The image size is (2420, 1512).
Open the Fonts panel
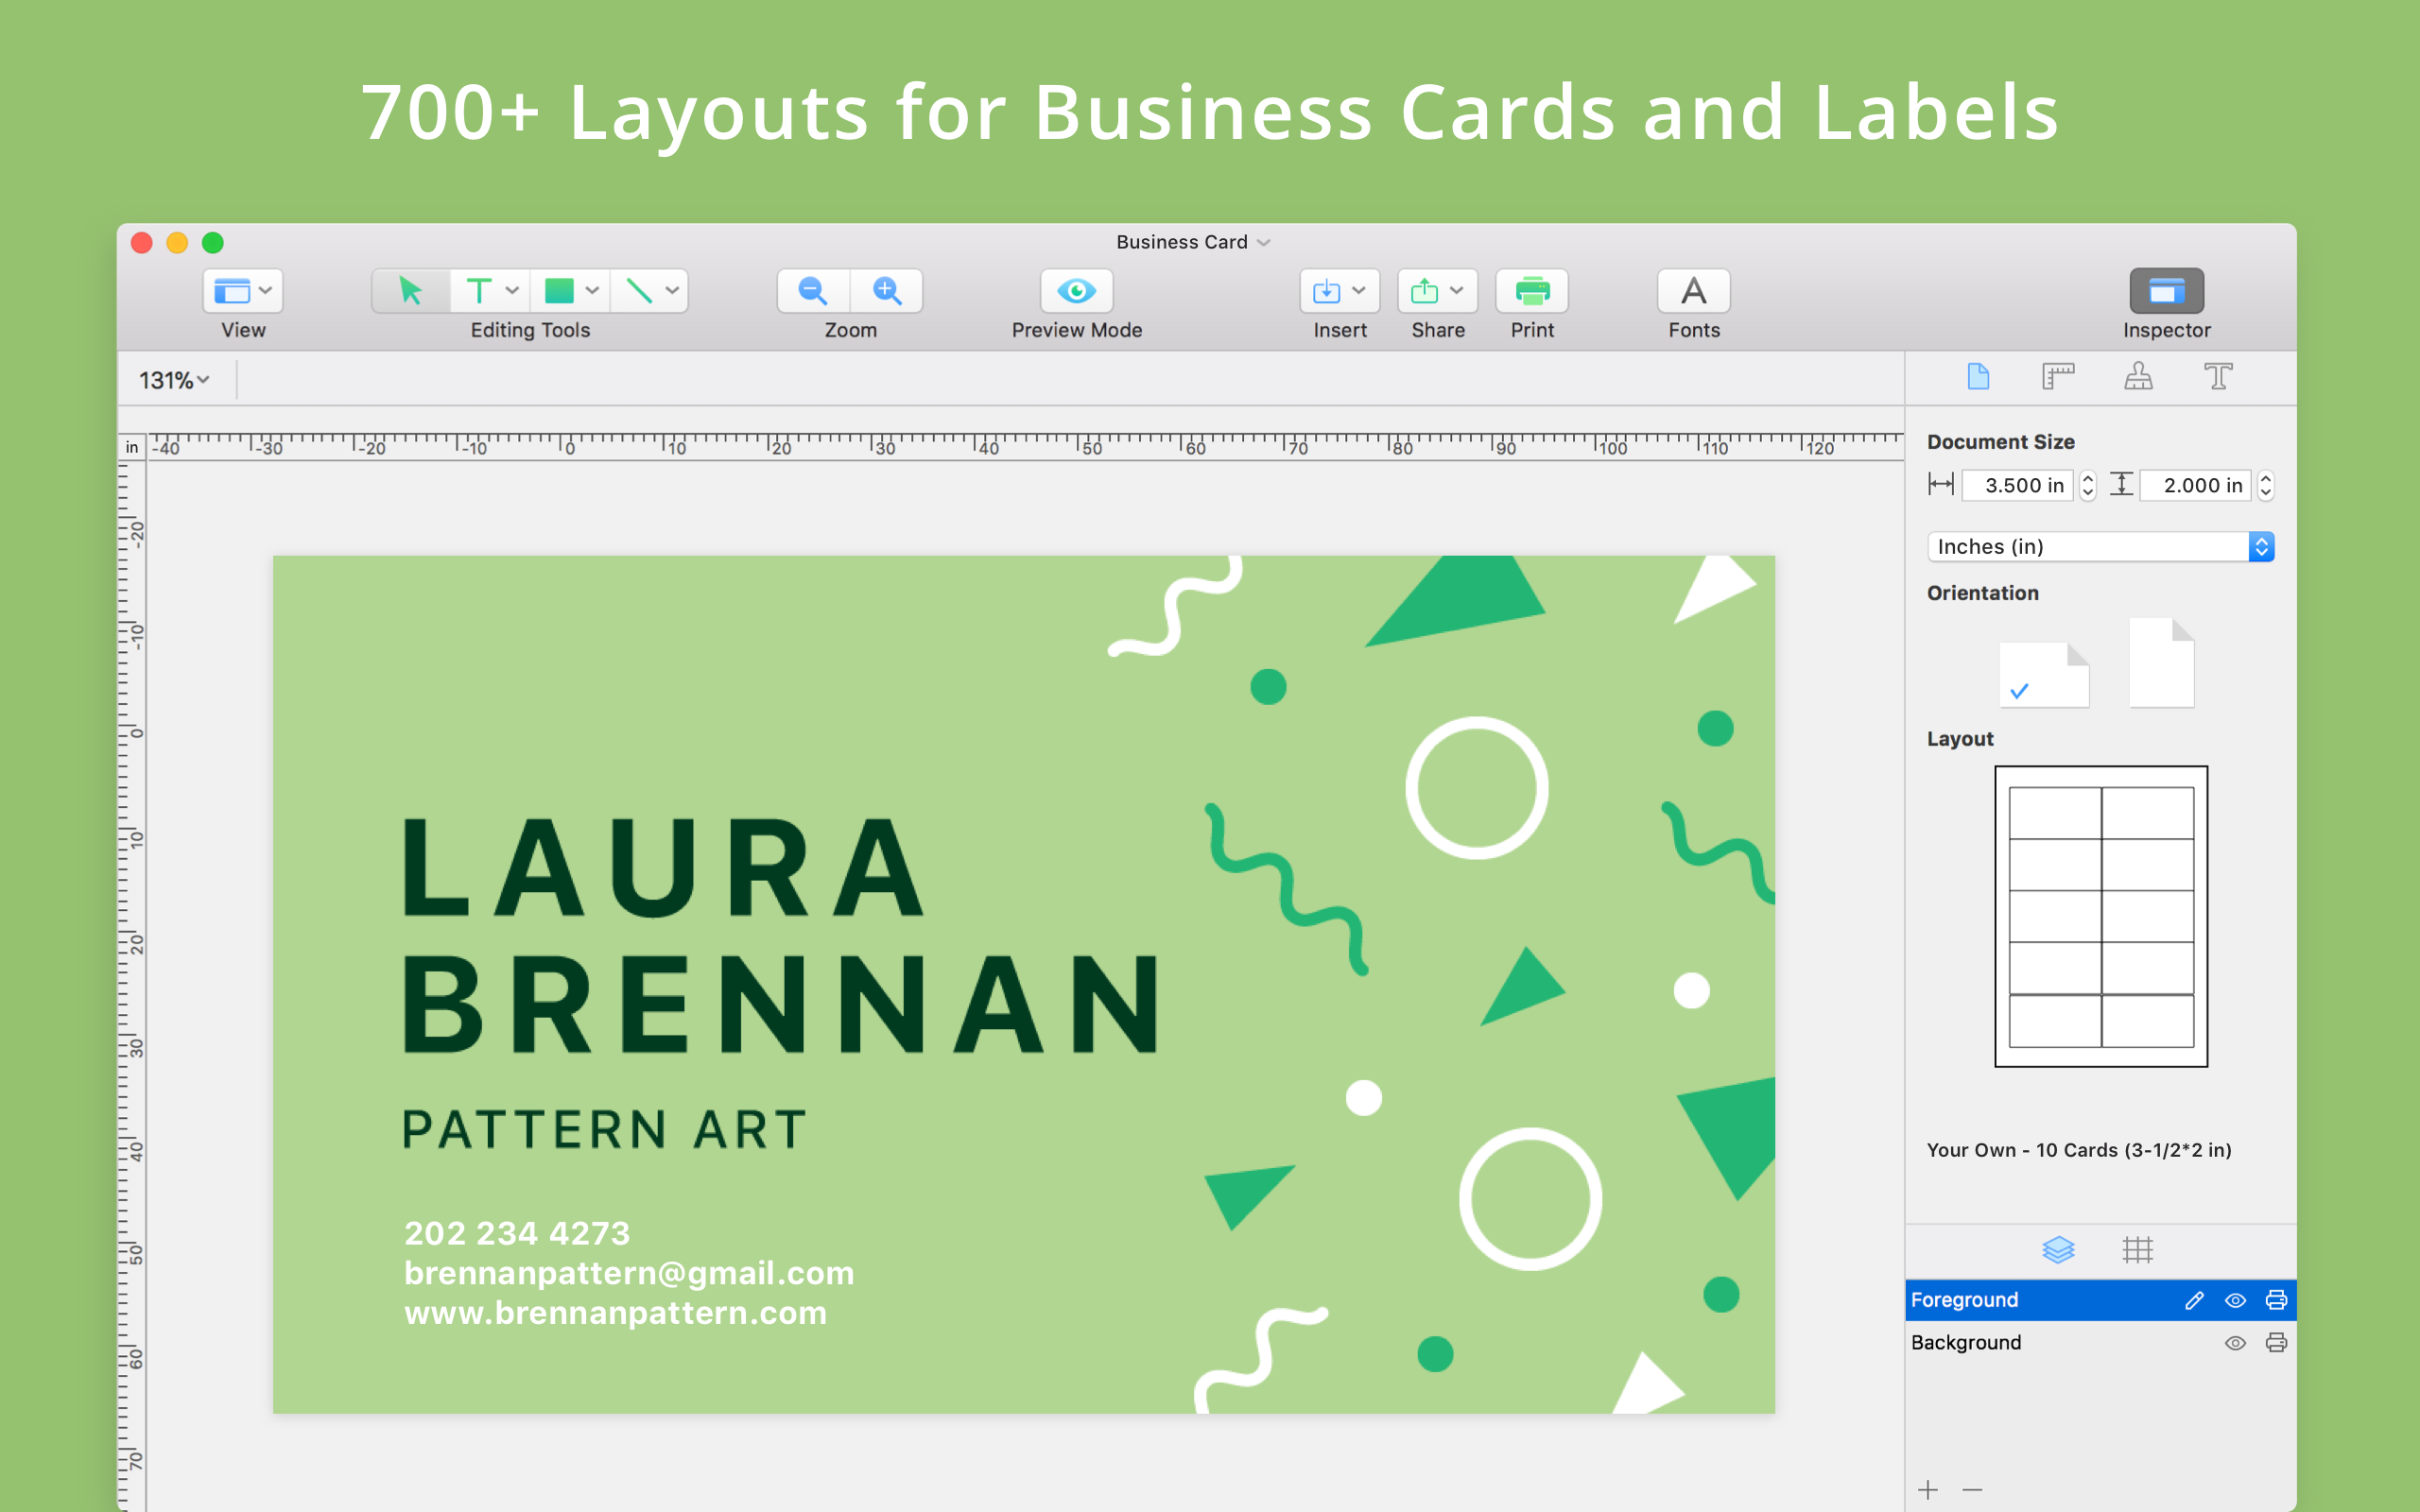(1692, 290)
